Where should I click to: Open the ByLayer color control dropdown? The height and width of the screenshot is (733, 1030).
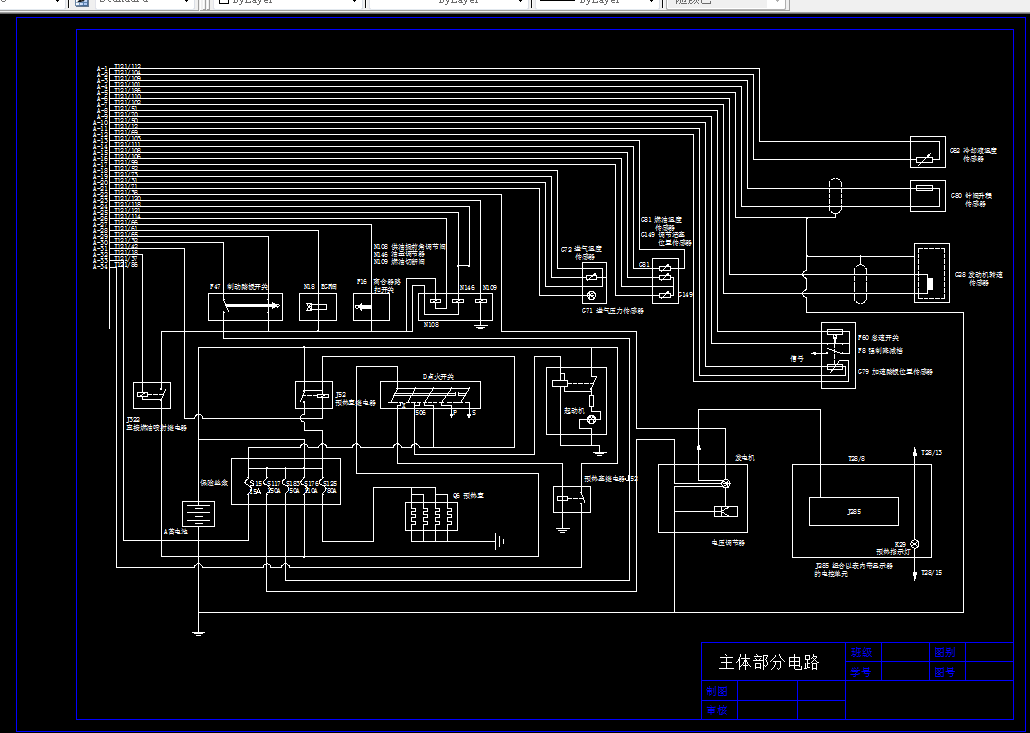pos(289,3)
